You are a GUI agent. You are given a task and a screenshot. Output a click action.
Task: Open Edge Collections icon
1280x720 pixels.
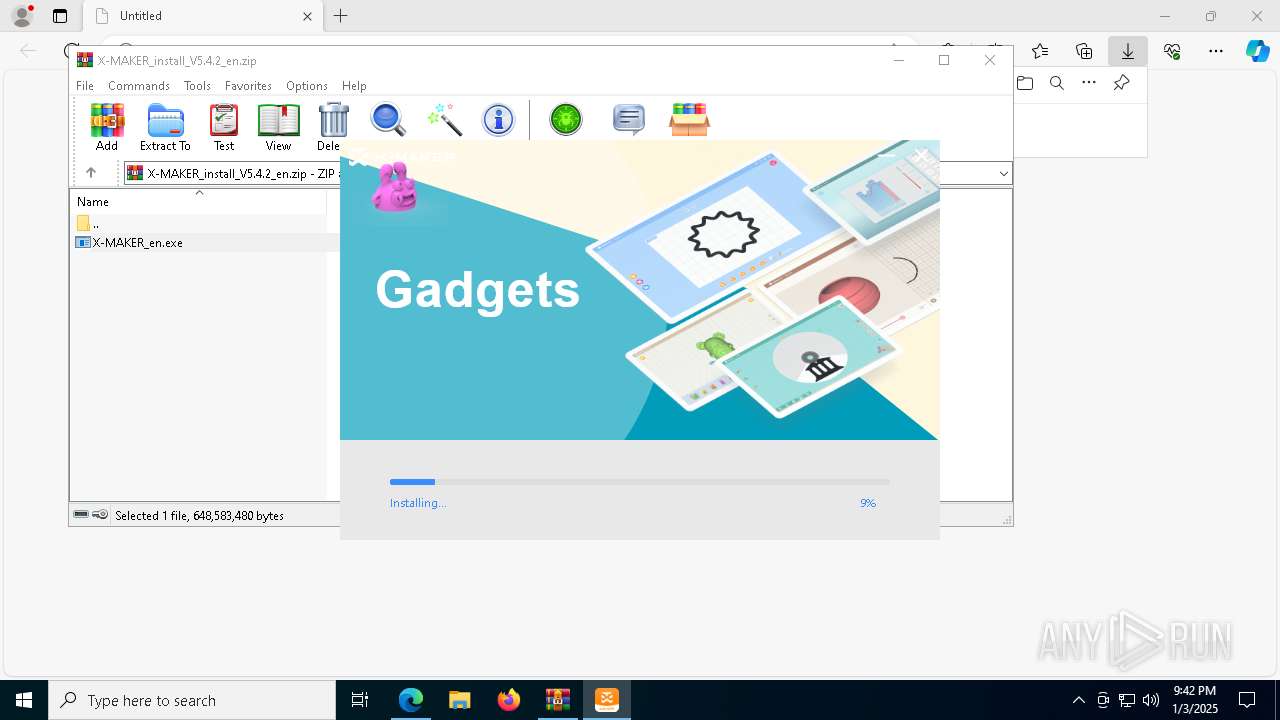pos(1084,51)
